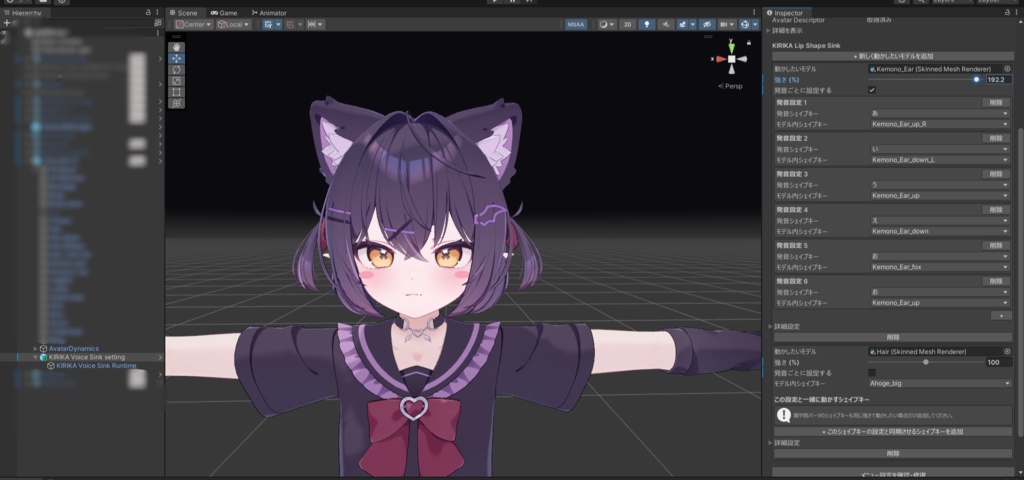Open the Kemono_Ear_fox shape key dropdown
This screenshot has height=480, width=1024.
[940, 267]
